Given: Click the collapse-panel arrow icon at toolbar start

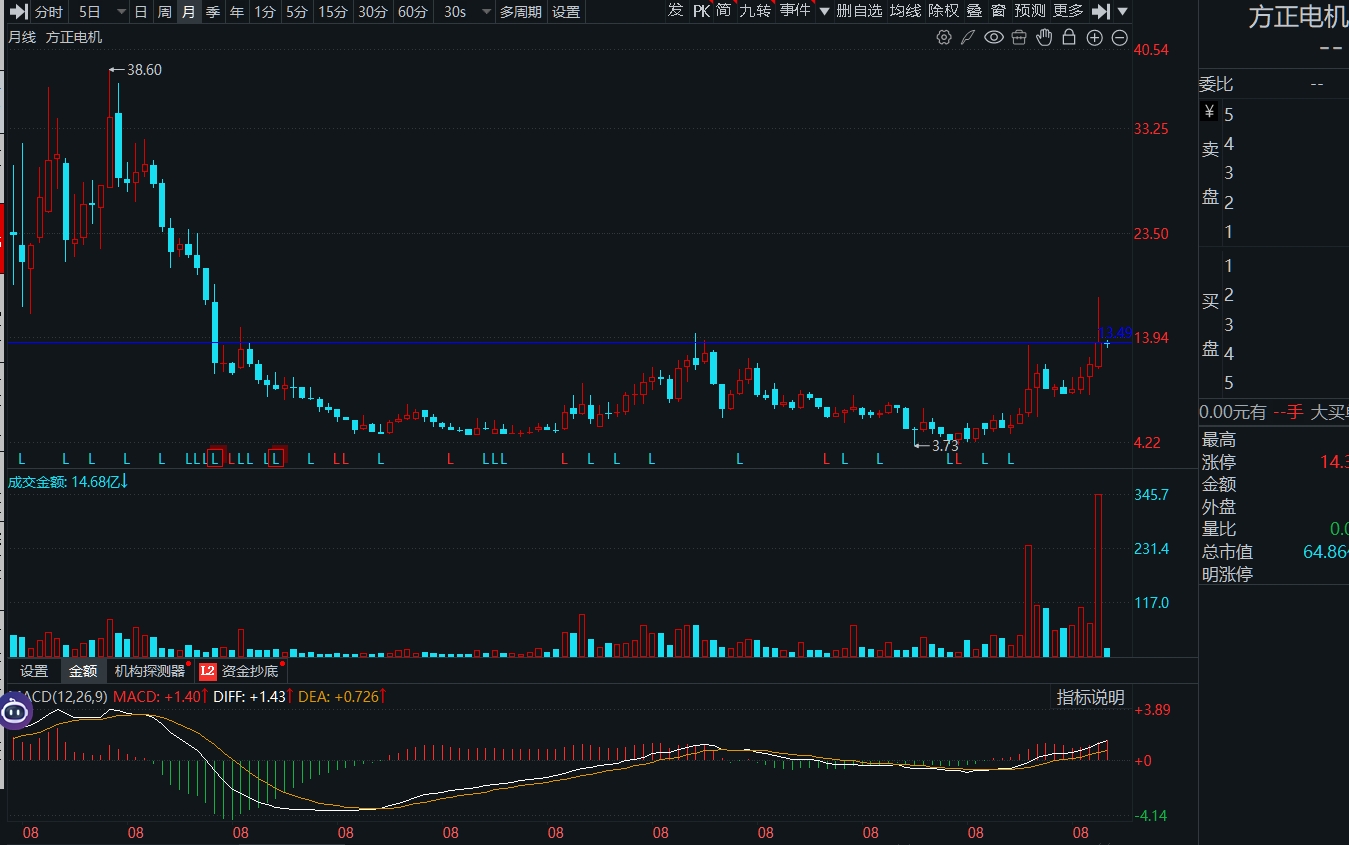Looking at the screenshot, I should 19,12.
